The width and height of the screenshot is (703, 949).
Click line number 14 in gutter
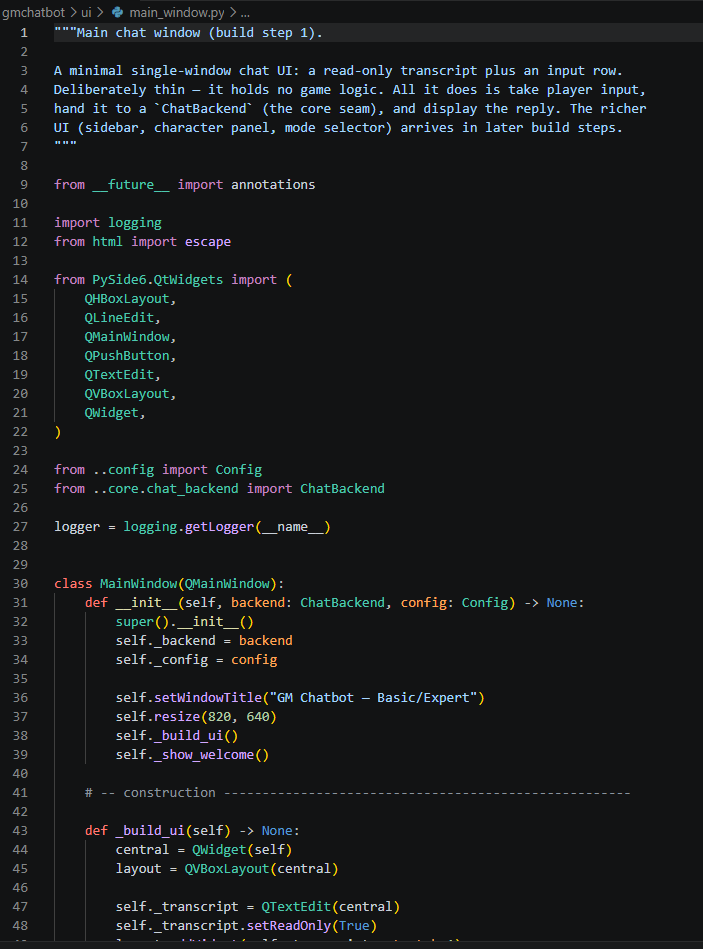pos(20,280)
